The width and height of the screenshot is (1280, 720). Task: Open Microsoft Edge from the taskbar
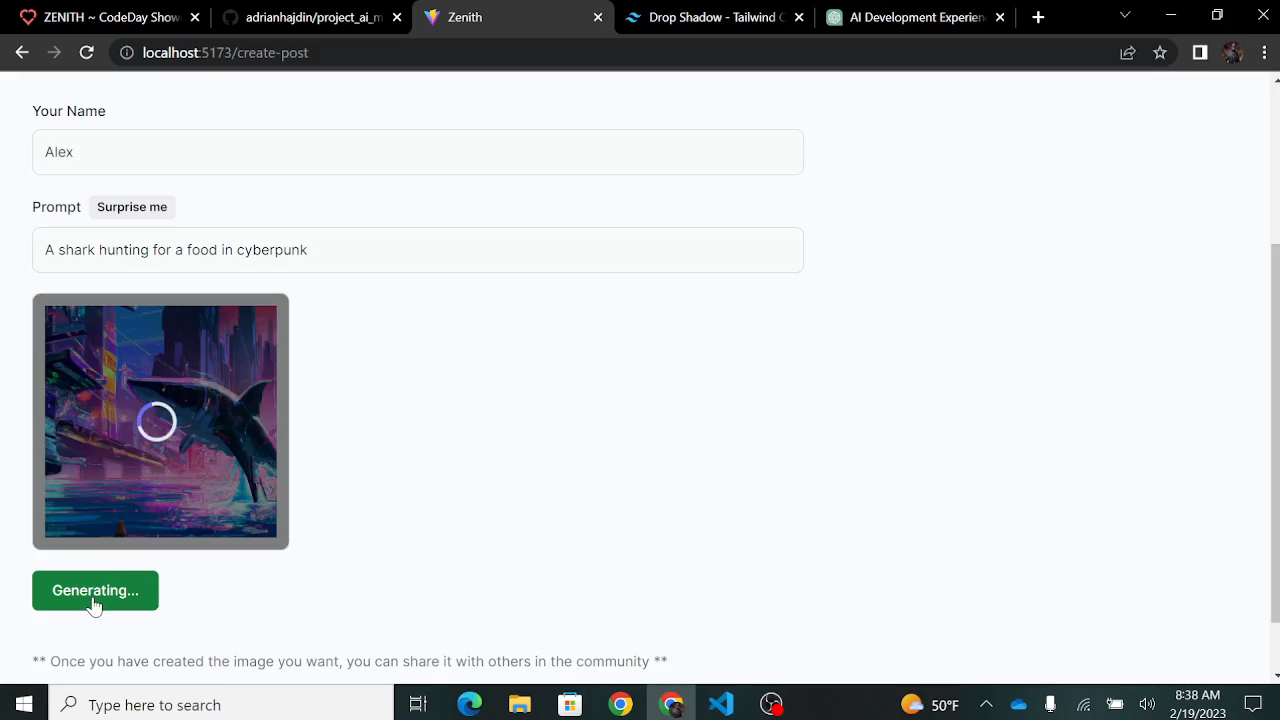click(x=469, y=704)
